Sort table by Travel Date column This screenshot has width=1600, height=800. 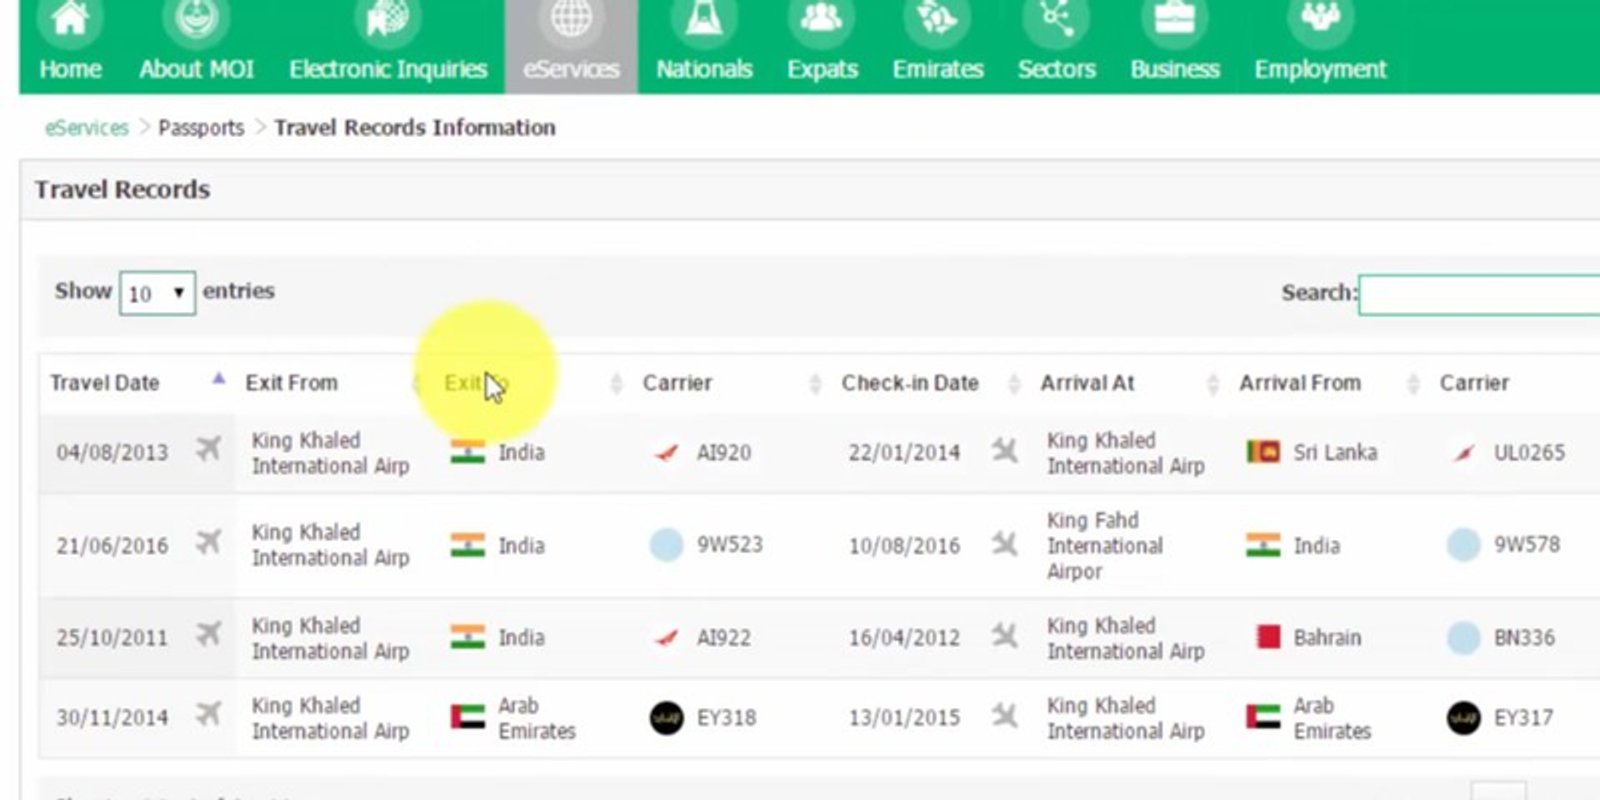tap(105, 383)
